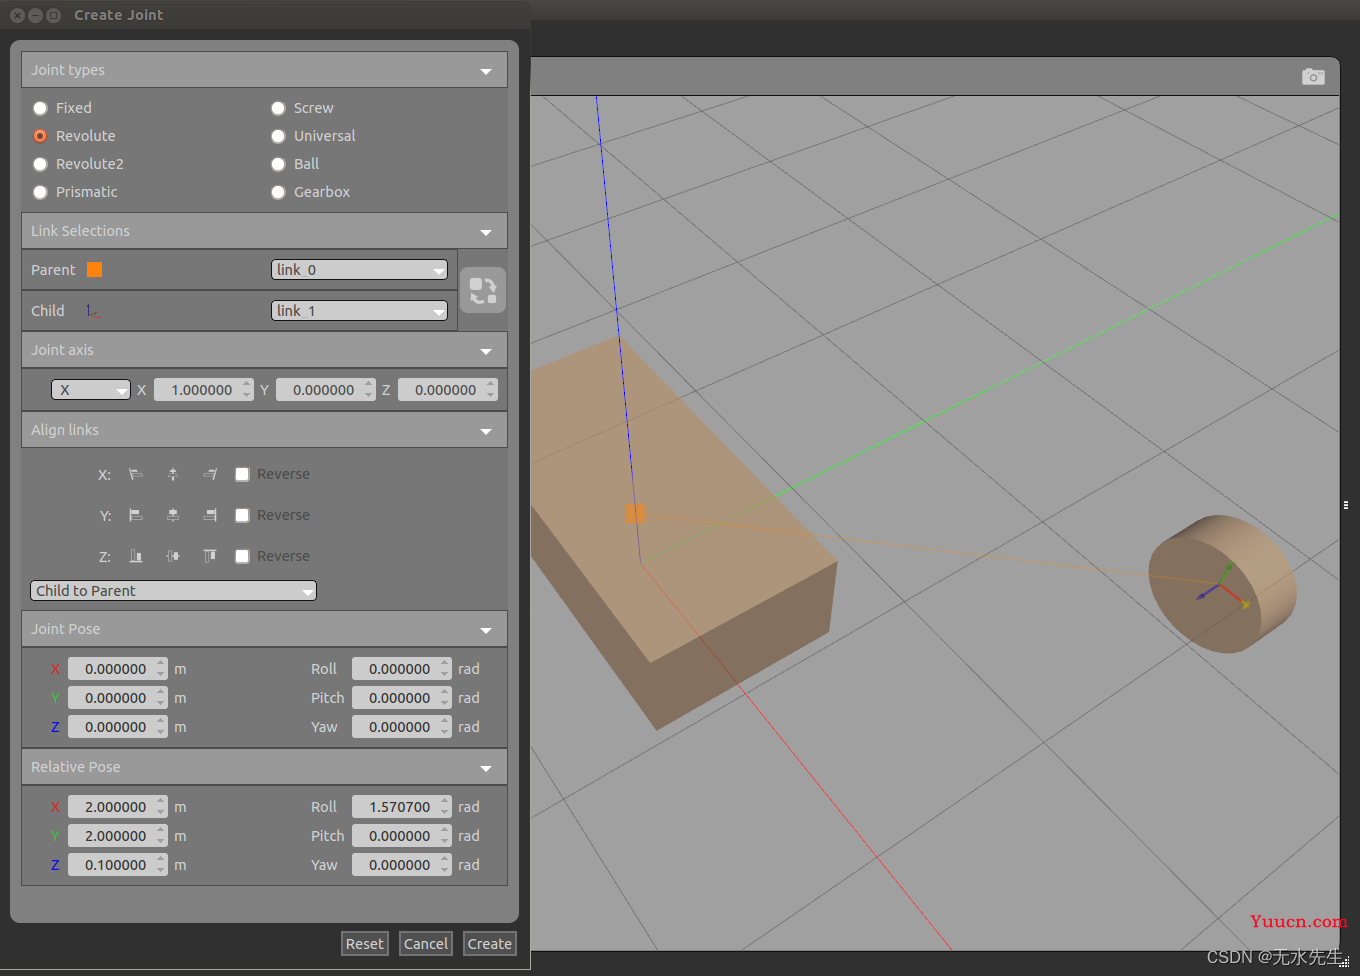The height and width of the screenshot is (976, 1360).
Task: Align links to Y center
Action: click(173, 515)
